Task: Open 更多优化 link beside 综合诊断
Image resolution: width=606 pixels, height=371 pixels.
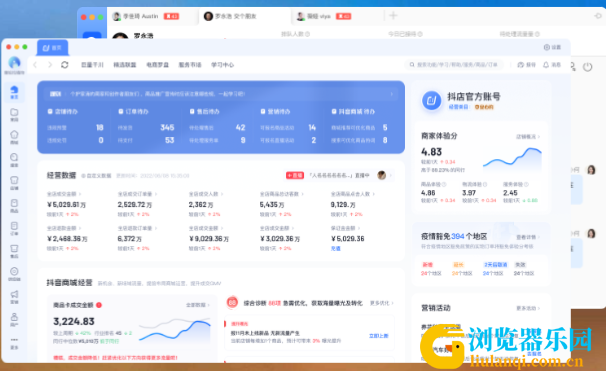Action: (381, 303)
